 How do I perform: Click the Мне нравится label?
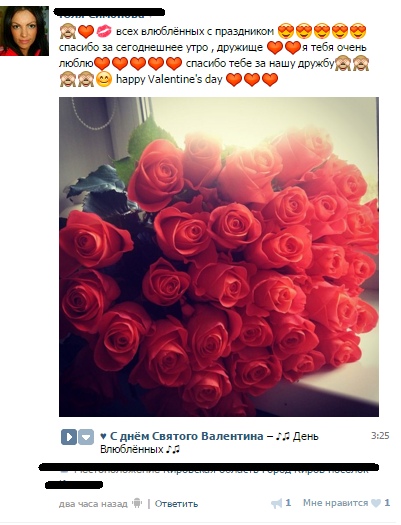click(x=335, y=503)
